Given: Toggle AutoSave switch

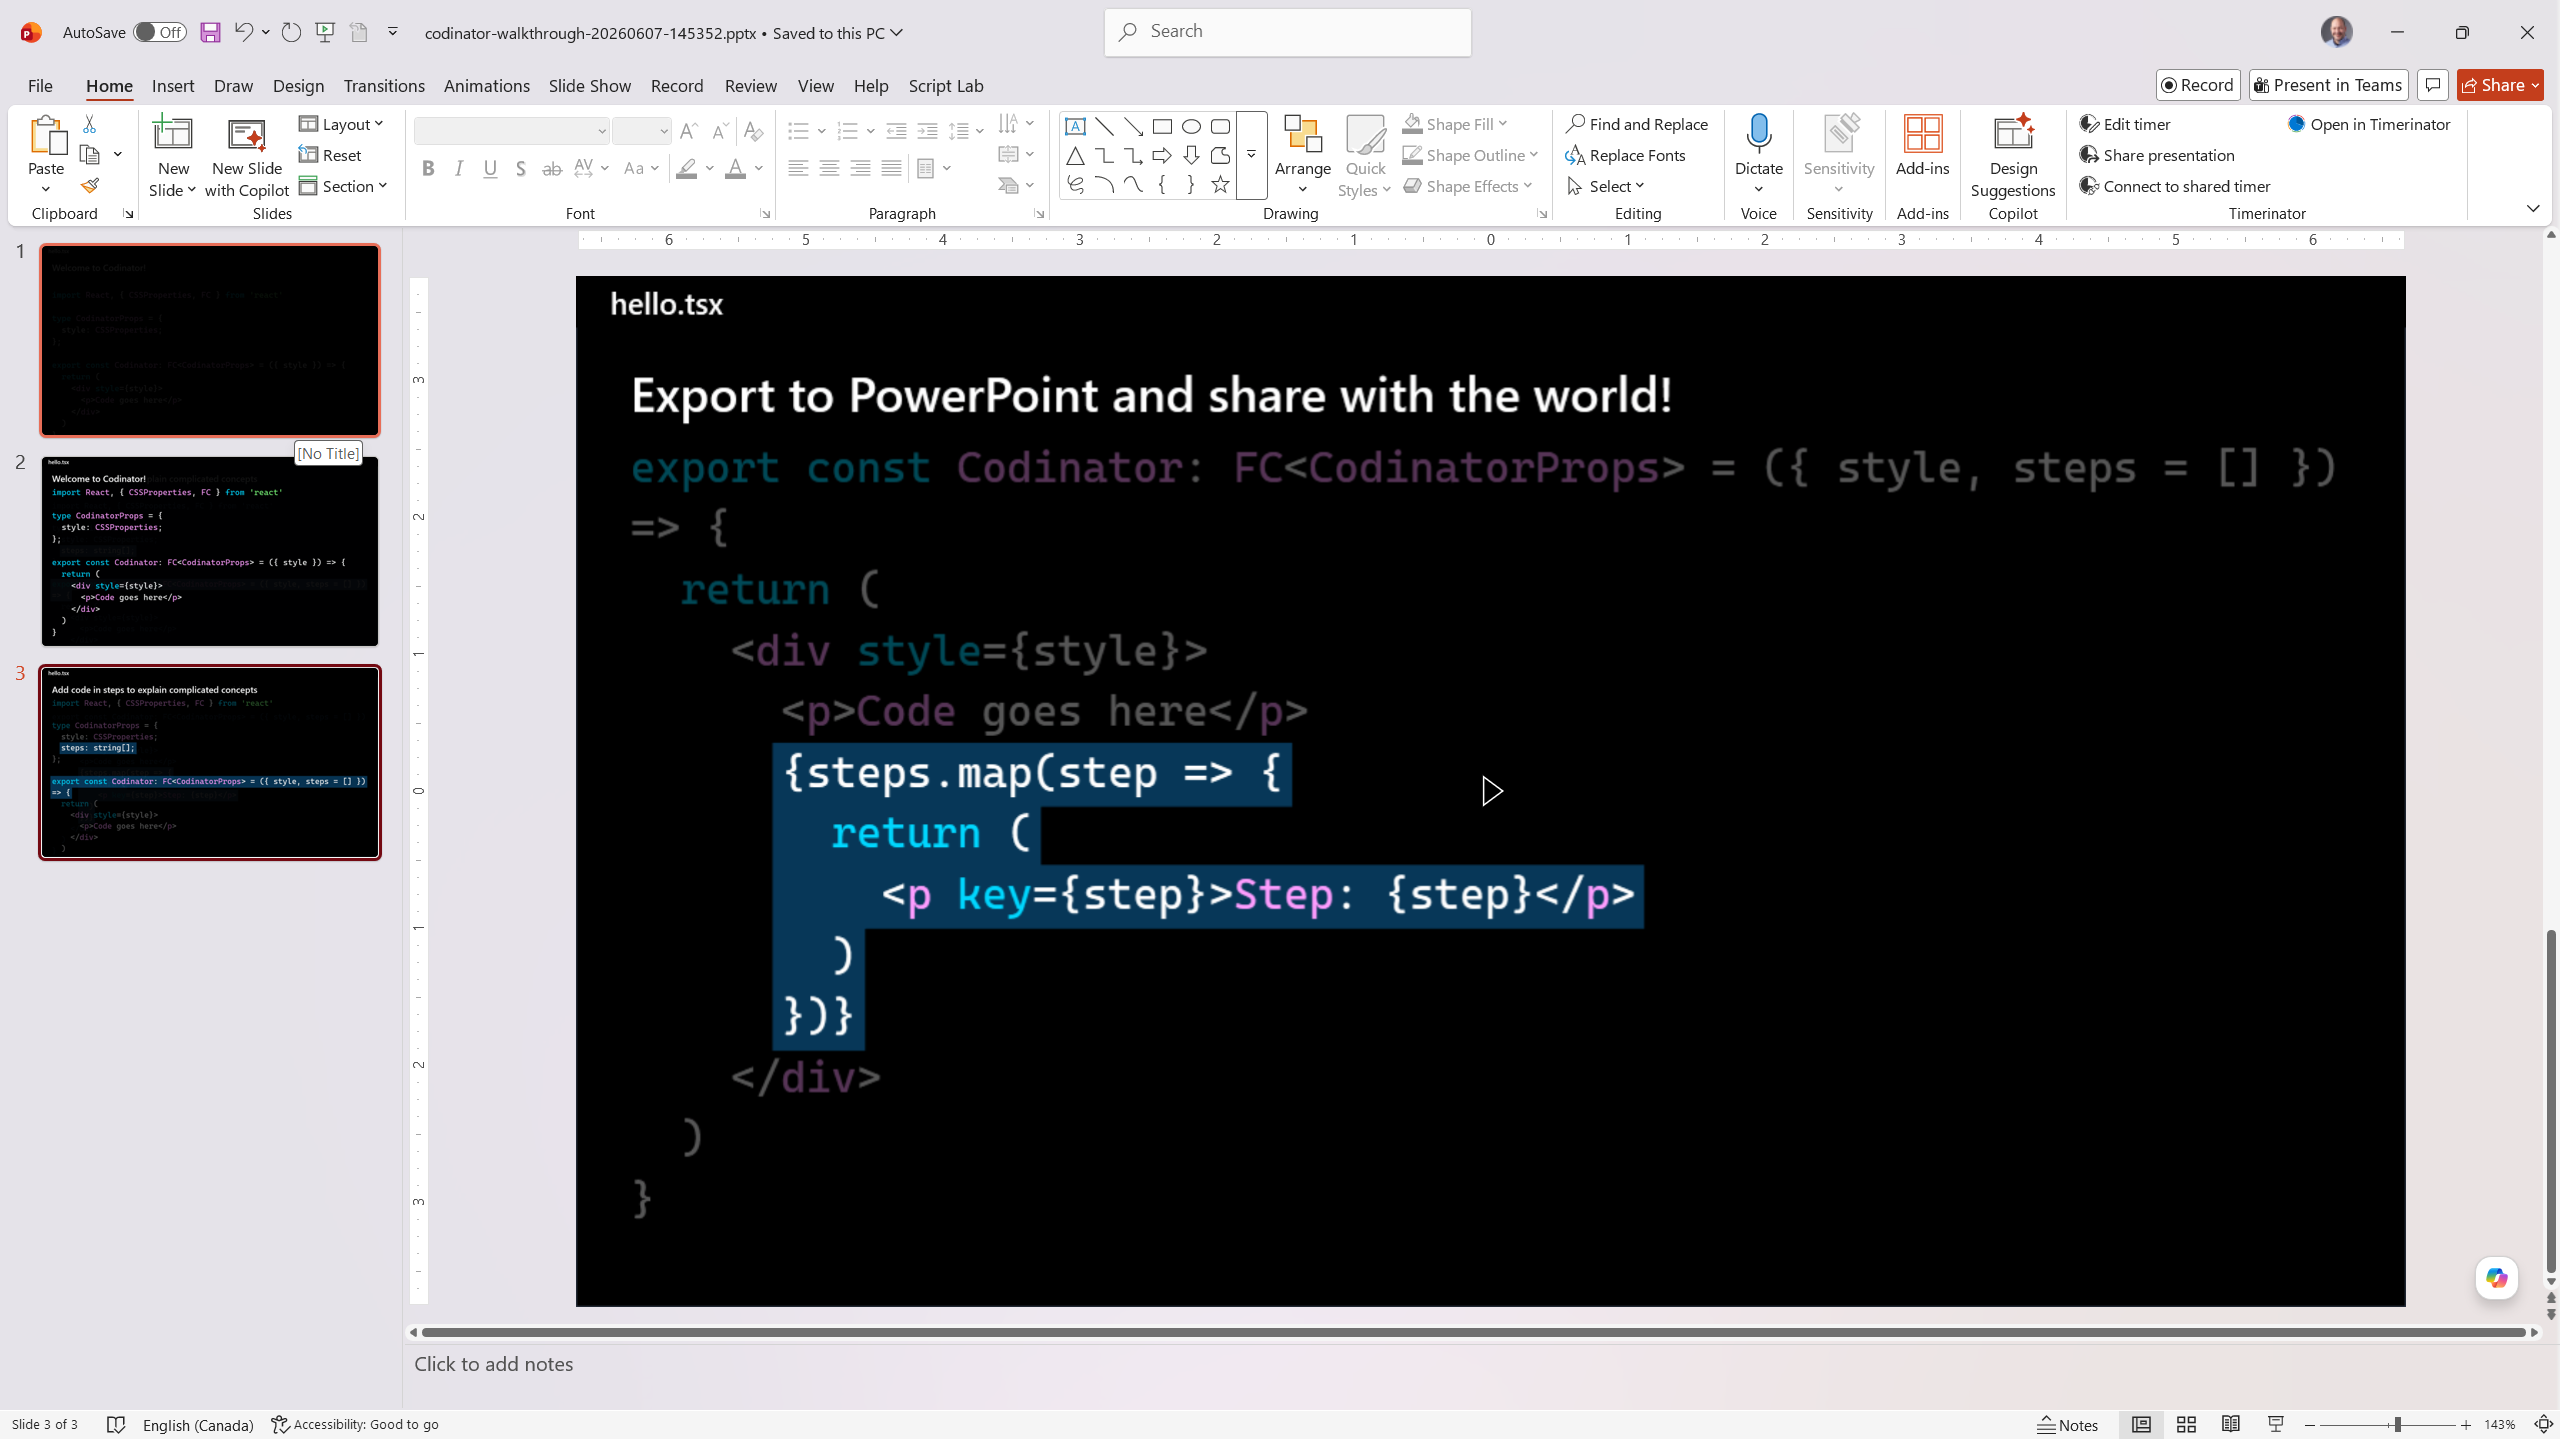Looking at the screenshot, I should 160,32.
